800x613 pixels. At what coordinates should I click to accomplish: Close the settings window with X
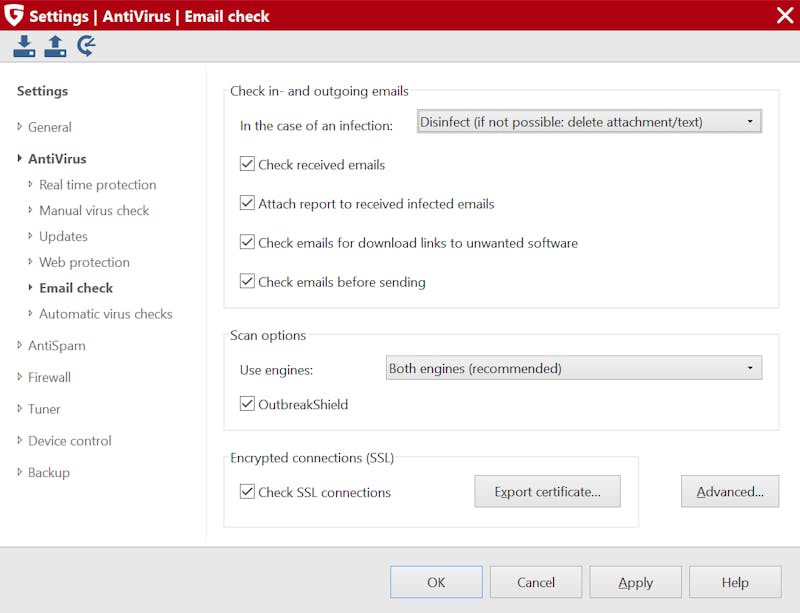785,15
